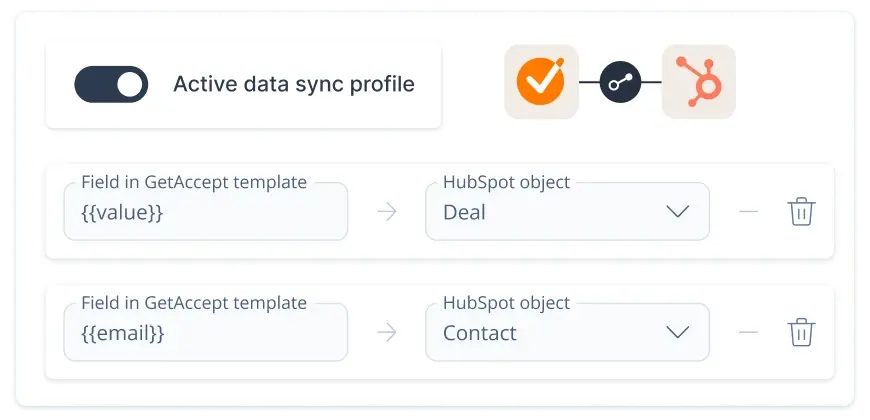Click the {{value}} template field input
The image size is (870, 420).
pos(206,211)
